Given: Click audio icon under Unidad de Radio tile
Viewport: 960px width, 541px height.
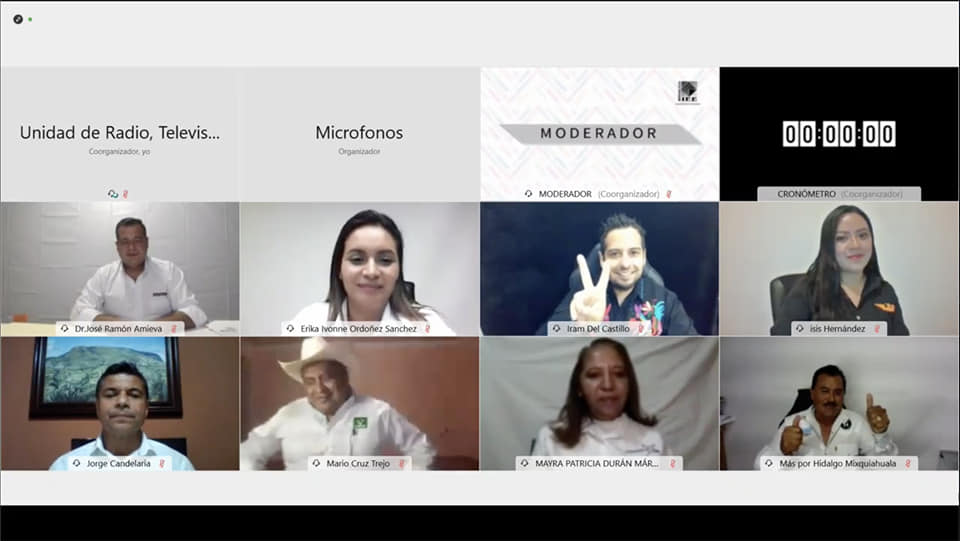Looking at the screenshot, I should pos(113,194).
